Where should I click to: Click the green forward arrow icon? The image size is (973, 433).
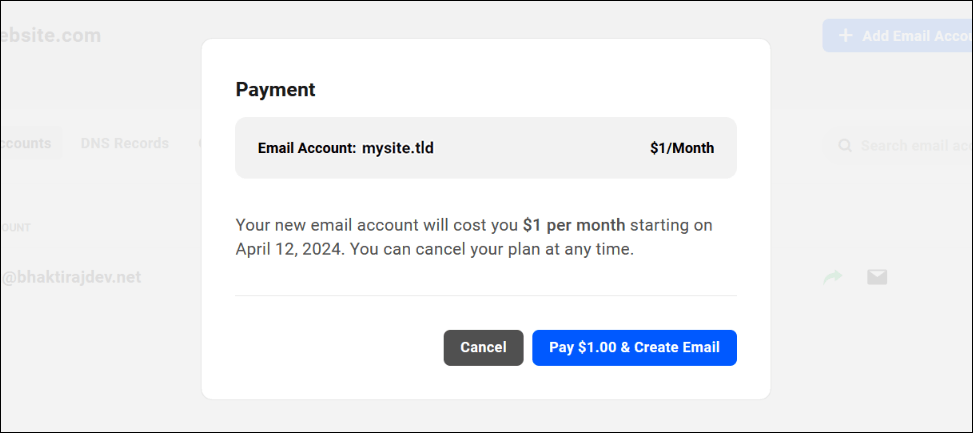tap(832, 277)
